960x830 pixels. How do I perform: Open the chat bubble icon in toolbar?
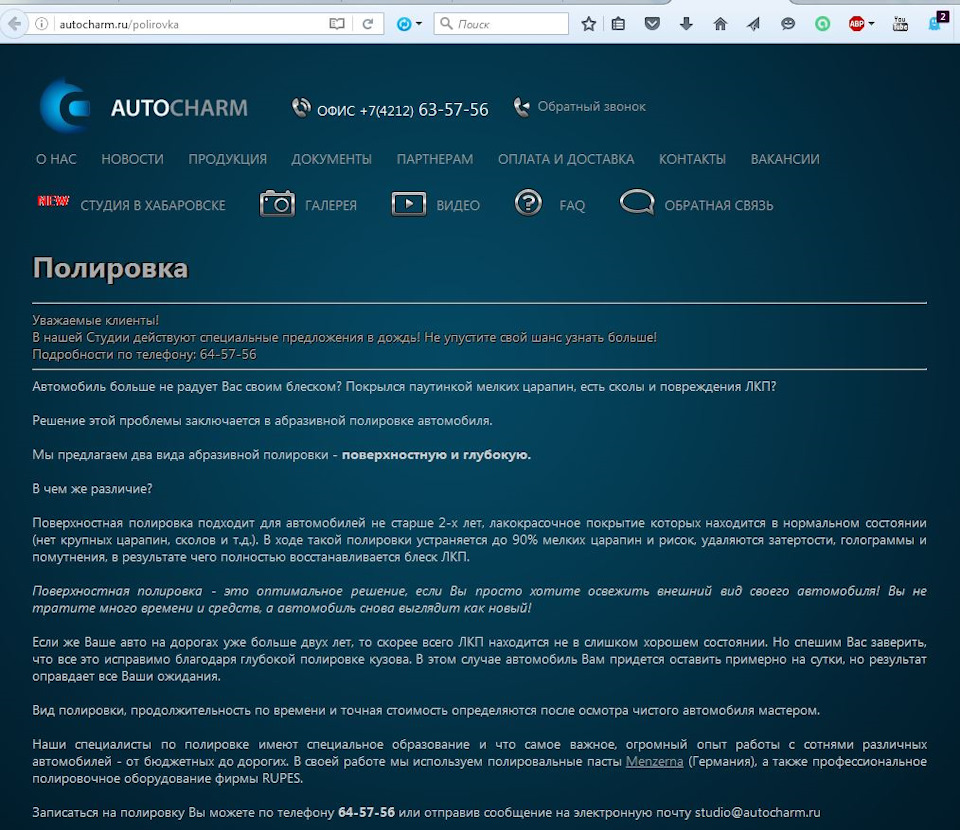click(x=788, y=24)
